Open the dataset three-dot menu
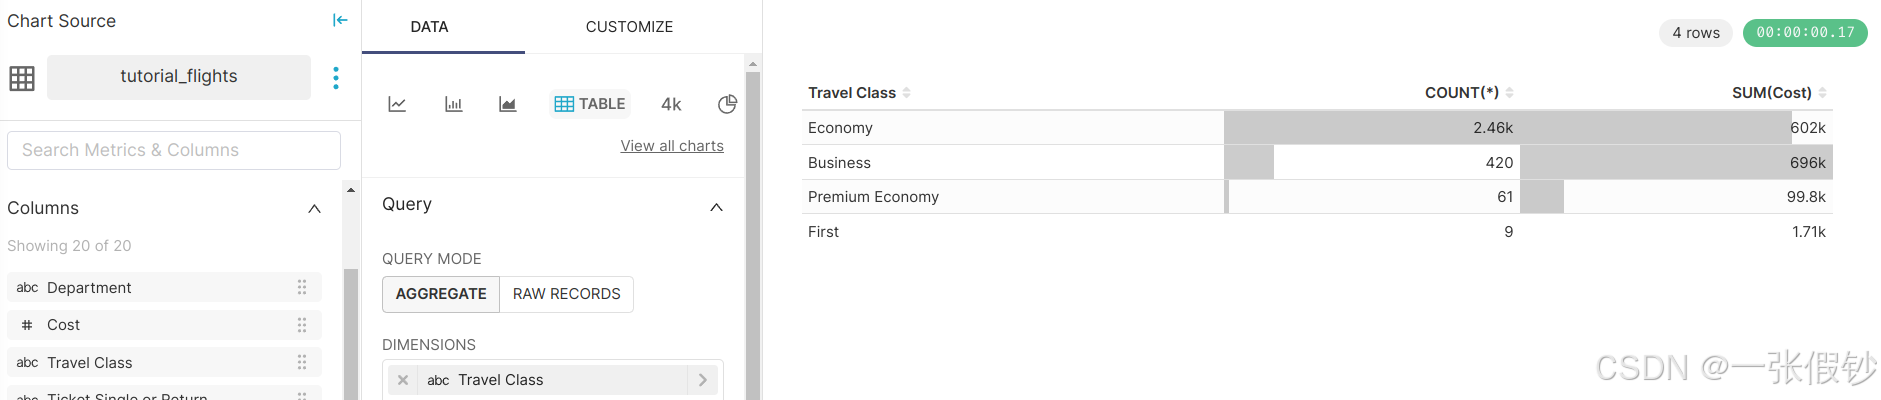The height and width of the screenshot is (400, 1881). (336, 77)
